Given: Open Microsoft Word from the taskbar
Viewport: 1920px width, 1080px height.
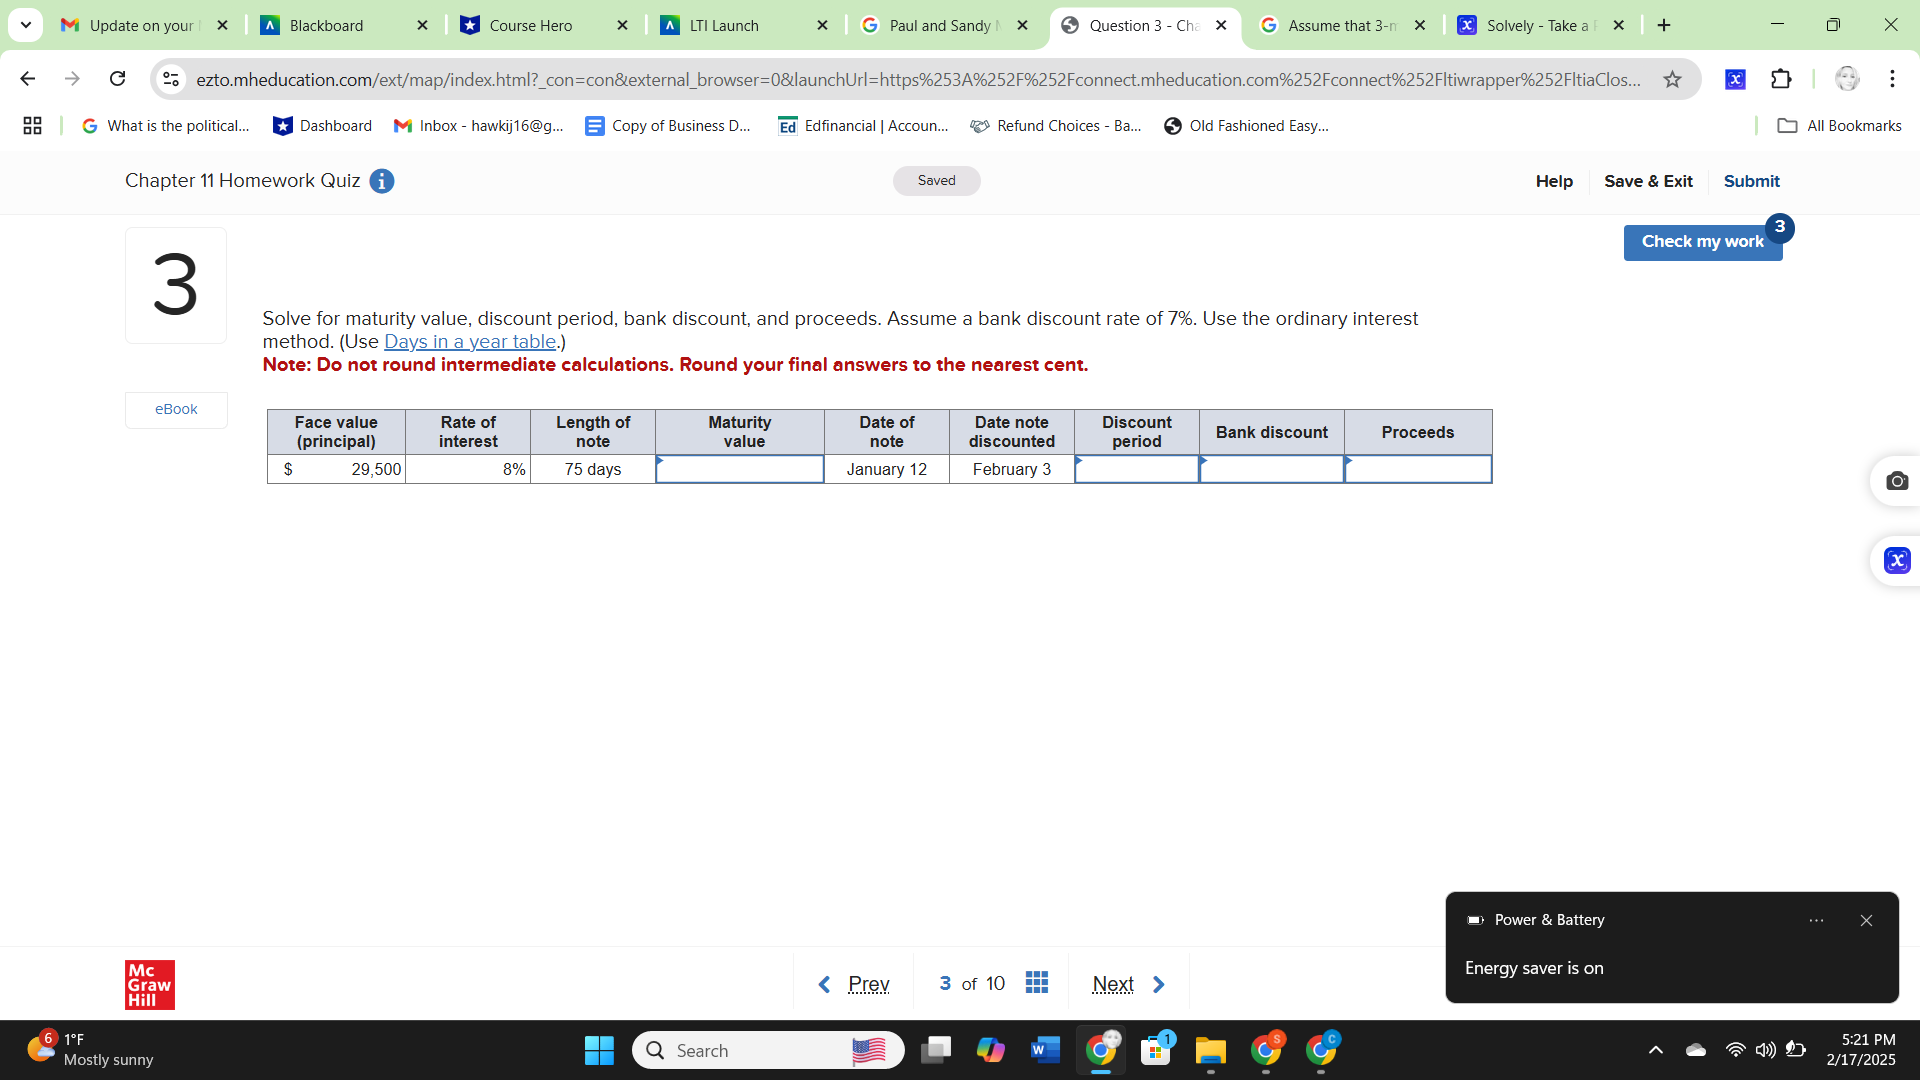Looking at the screenshot, I should point(1045,1050).
